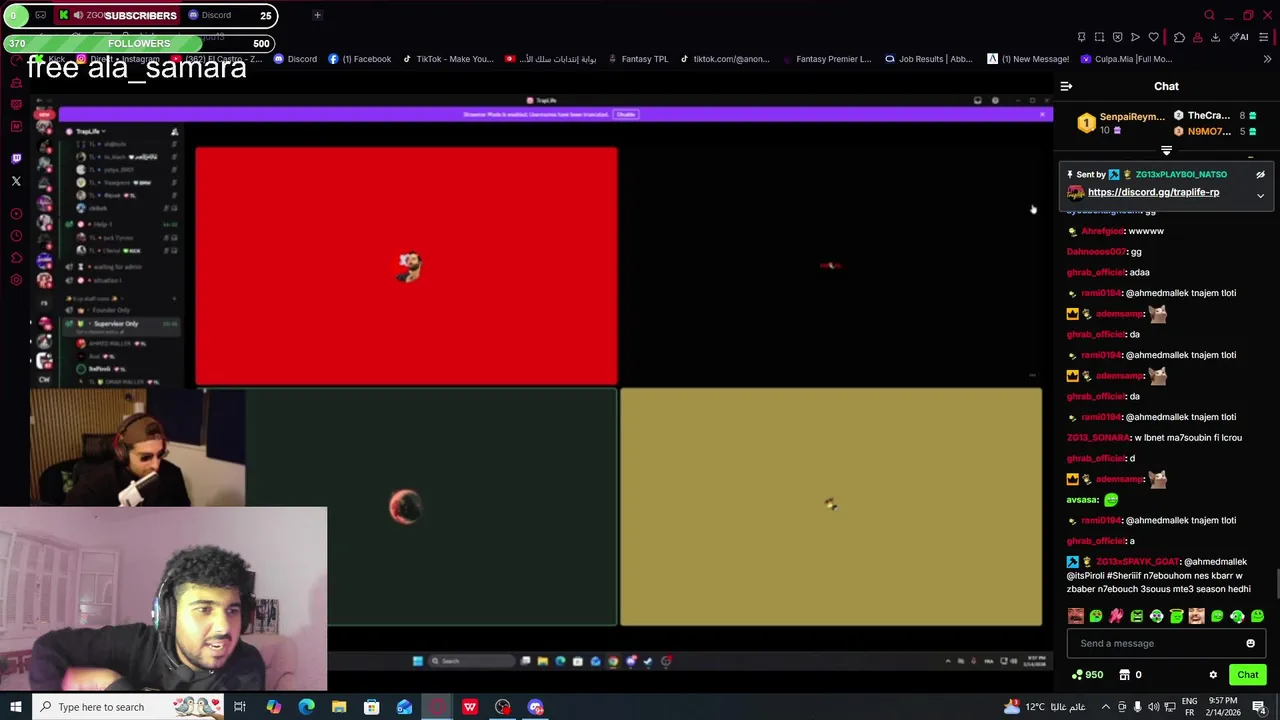
Task: Click the red video tile in the stream
Action: tap(406, 266)
